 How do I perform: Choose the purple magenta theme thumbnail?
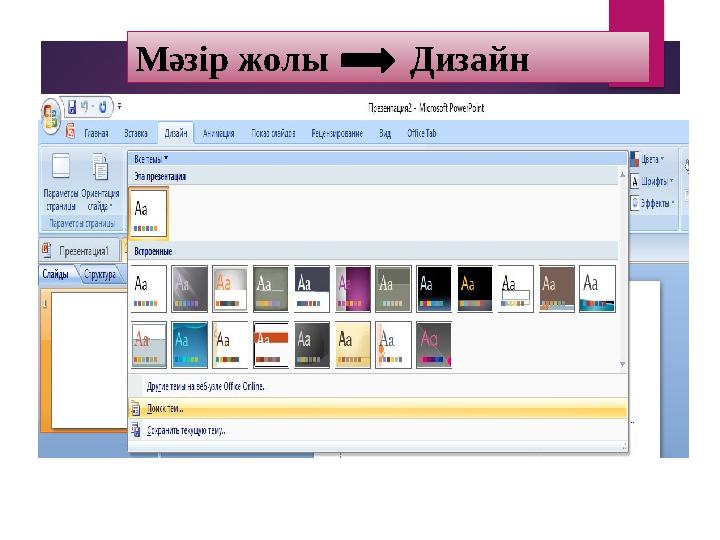[353, 289]
